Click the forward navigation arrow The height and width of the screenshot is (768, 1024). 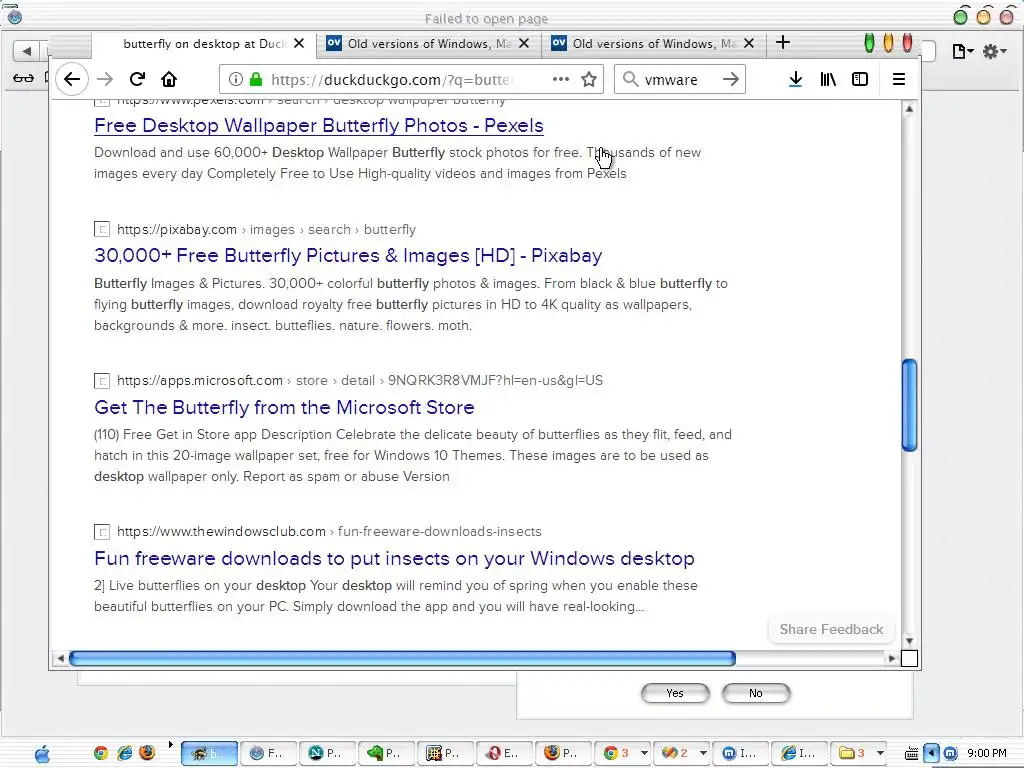click(x=104, y=80)
